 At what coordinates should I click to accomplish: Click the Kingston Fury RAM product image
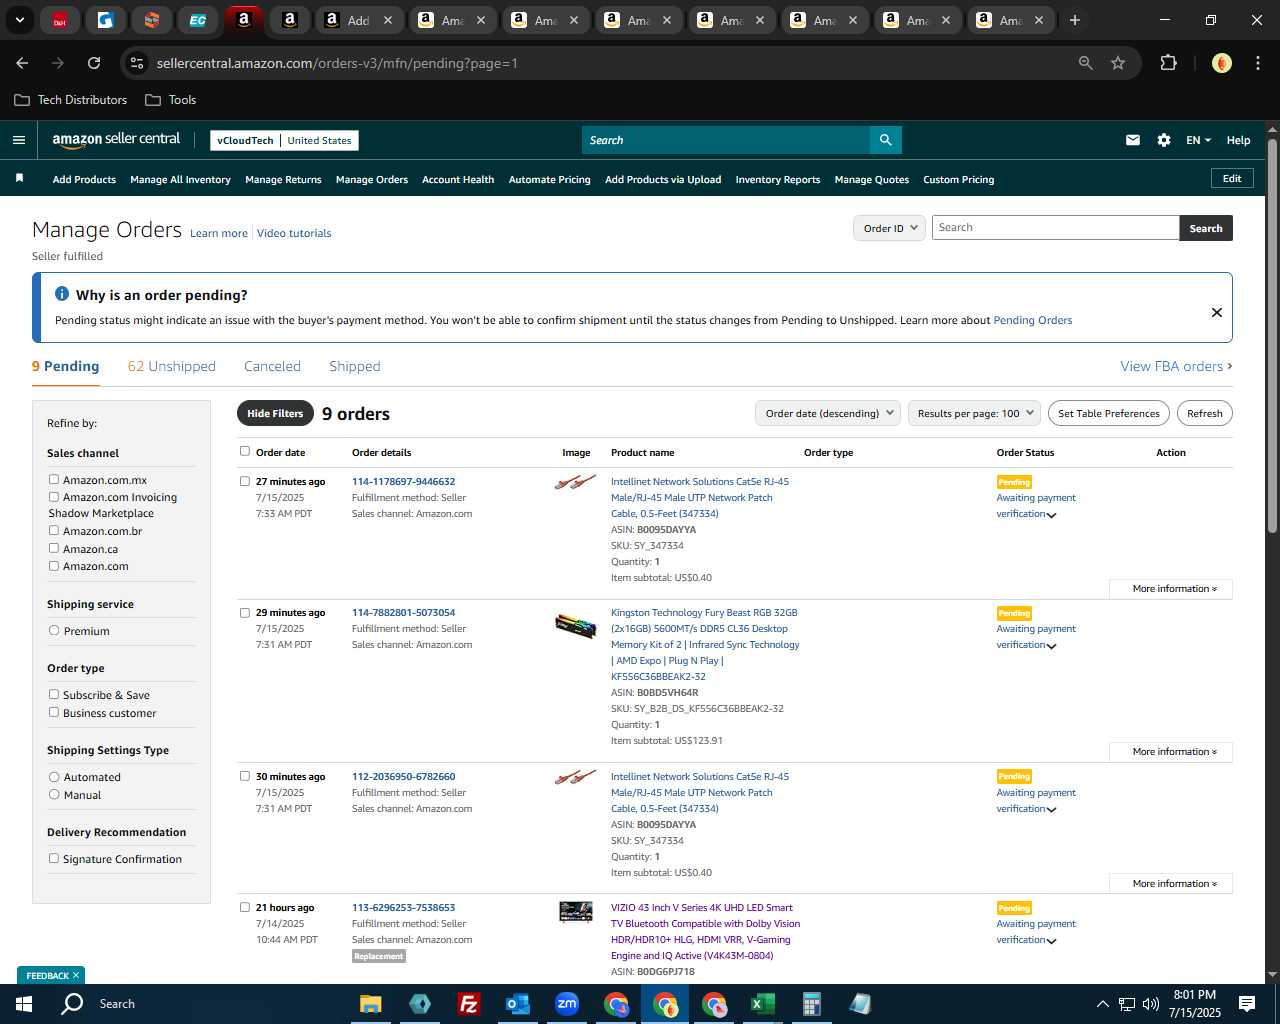coord(575,626)
